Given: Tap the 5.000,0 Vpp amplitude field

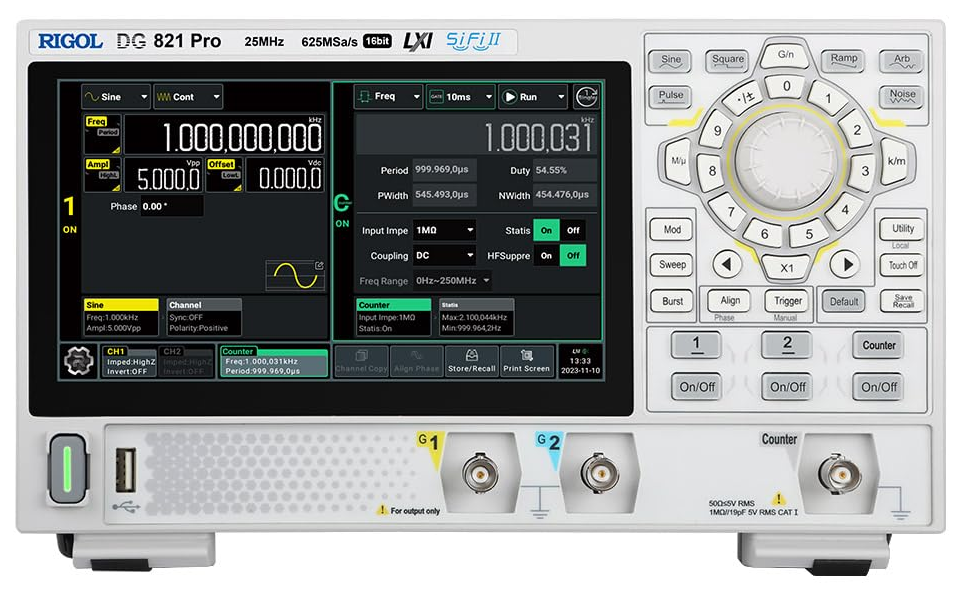Looking at the screenshot, I should point(163,175).
